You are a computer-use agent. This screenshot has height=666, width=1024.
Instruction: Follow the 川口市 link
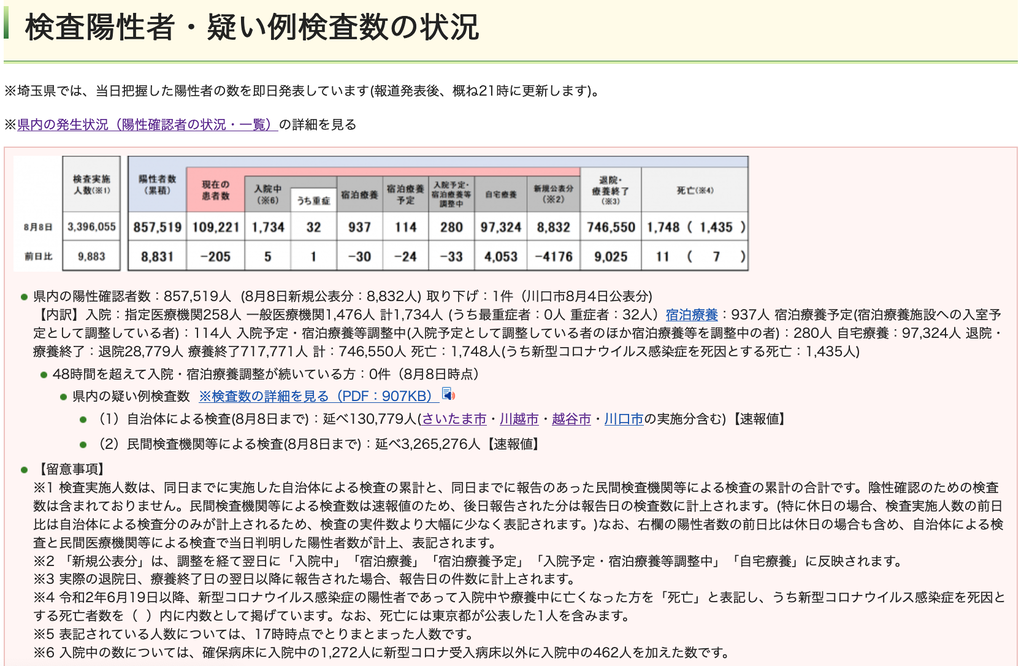(624, 419)
